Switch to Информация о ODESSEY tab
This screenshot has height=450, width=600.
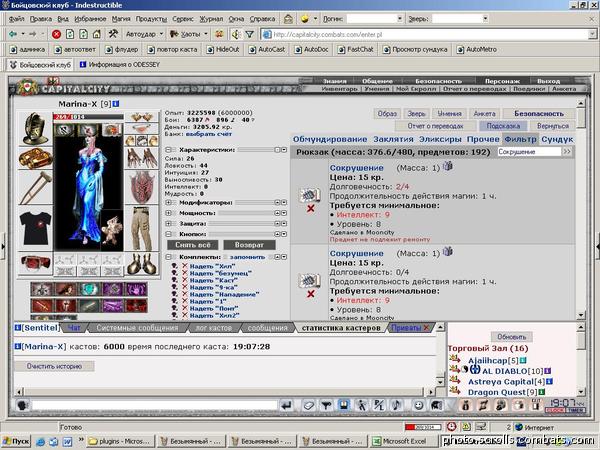point(120,65)
